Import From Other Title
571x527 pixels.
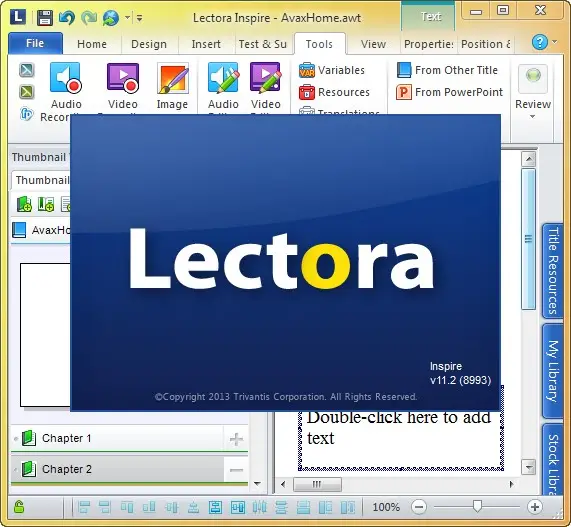click(447, 70)
